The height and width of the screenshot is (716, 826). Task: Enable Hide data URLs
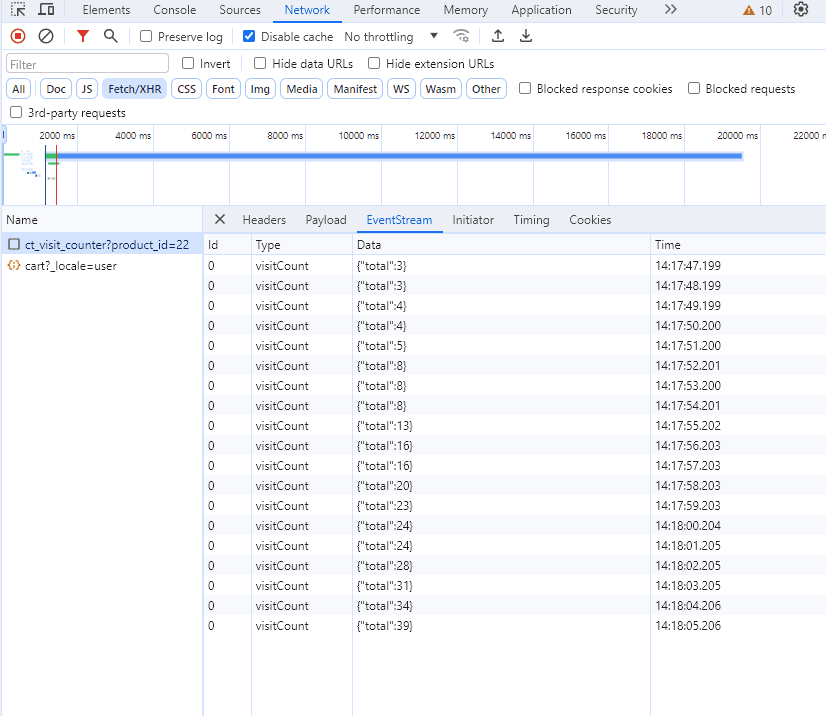260,63
